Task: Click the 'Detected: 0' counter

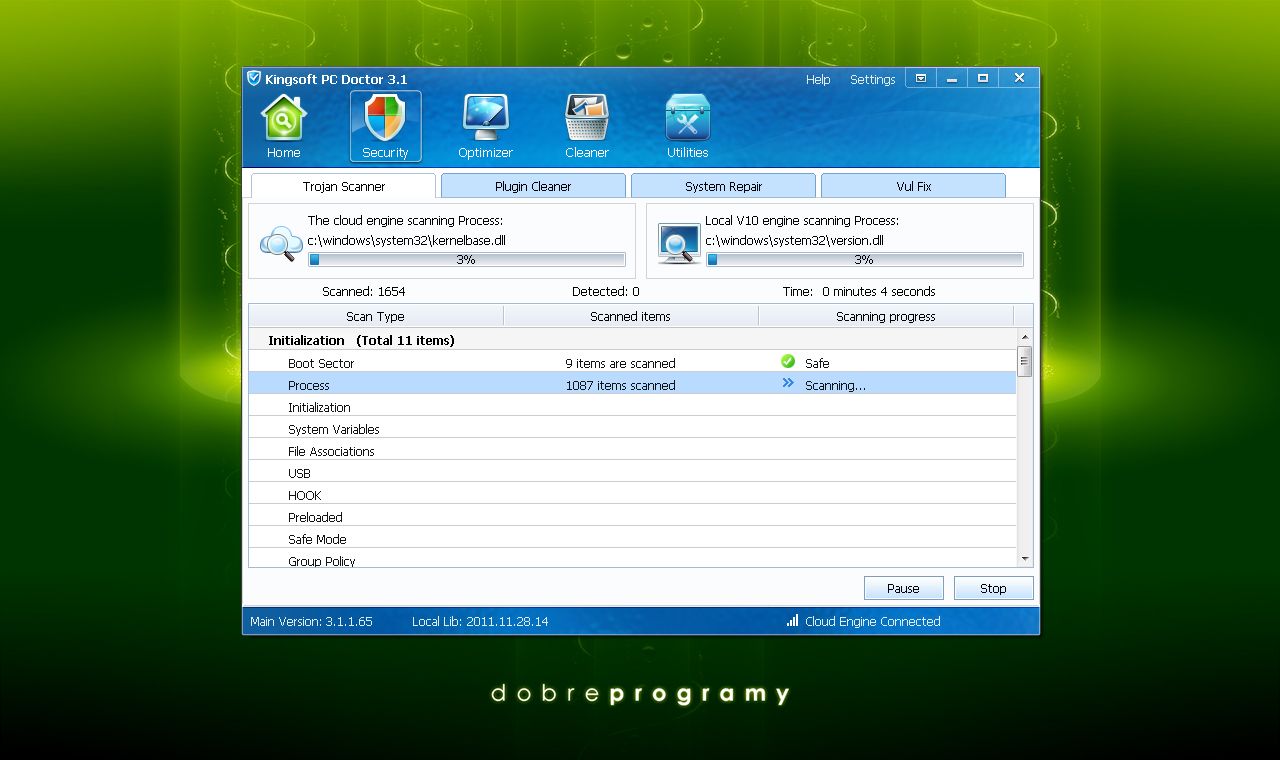Action: 606,292
